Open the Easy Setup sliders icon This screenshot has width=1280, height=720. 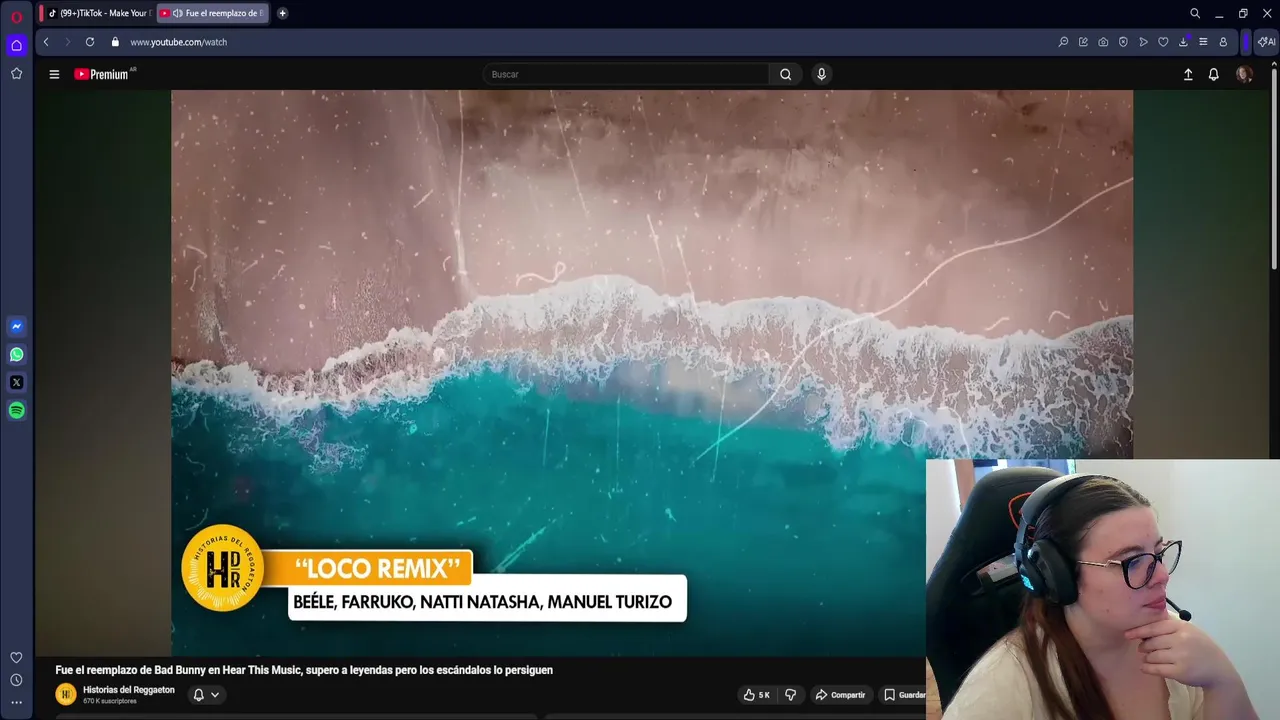1203,42
